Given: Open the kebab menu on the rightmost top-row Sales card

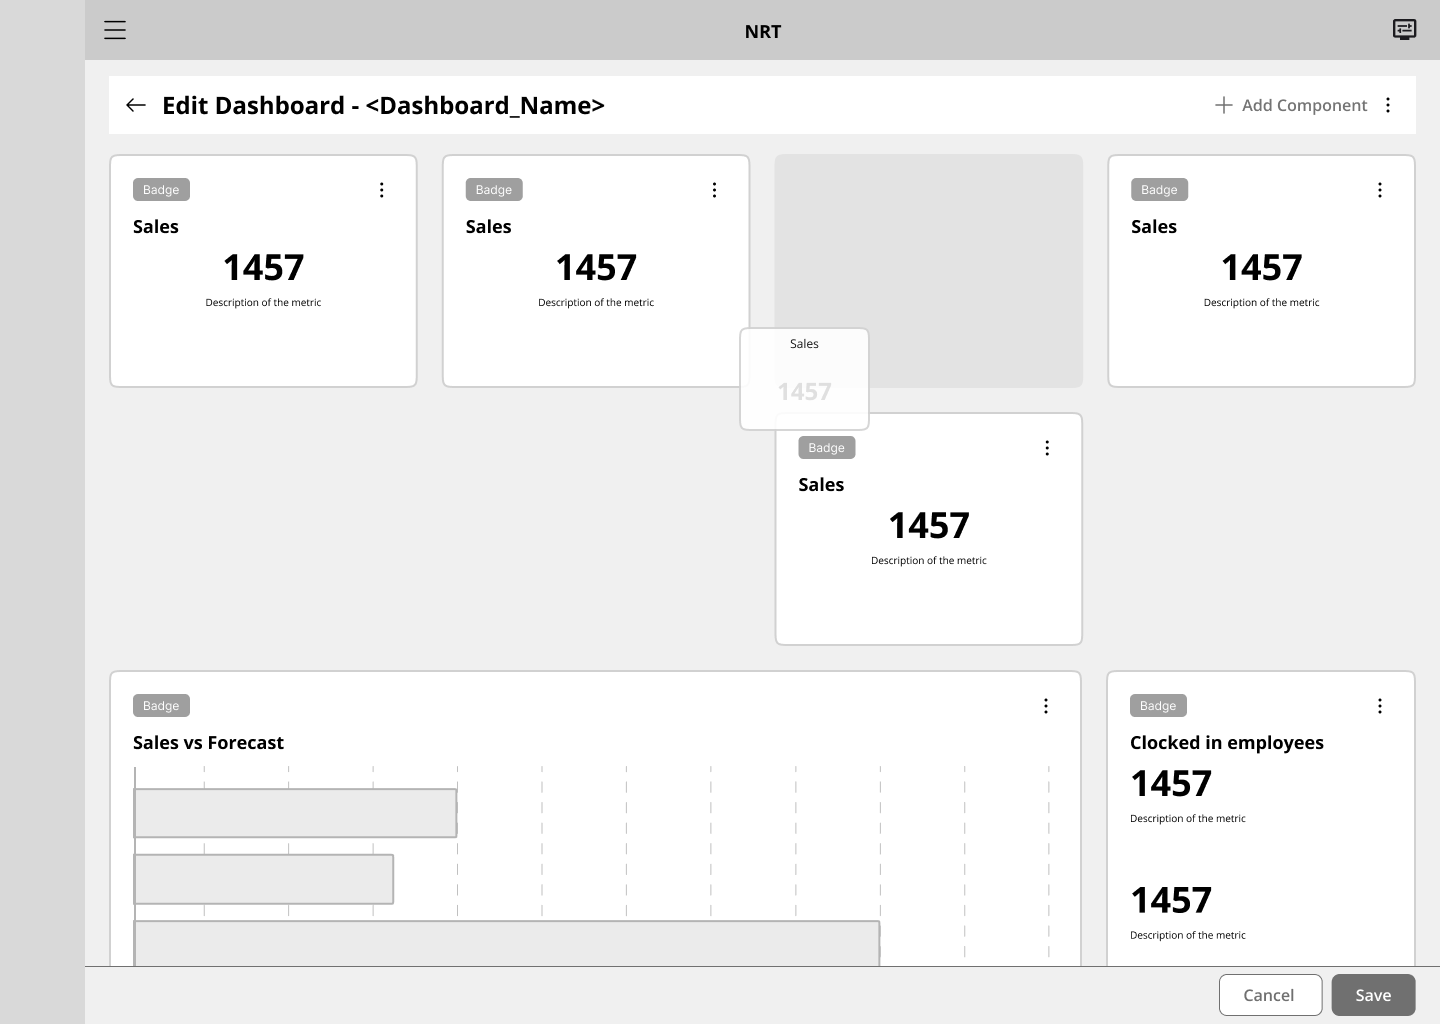Looking at the screenshot, I should 1380,190.
